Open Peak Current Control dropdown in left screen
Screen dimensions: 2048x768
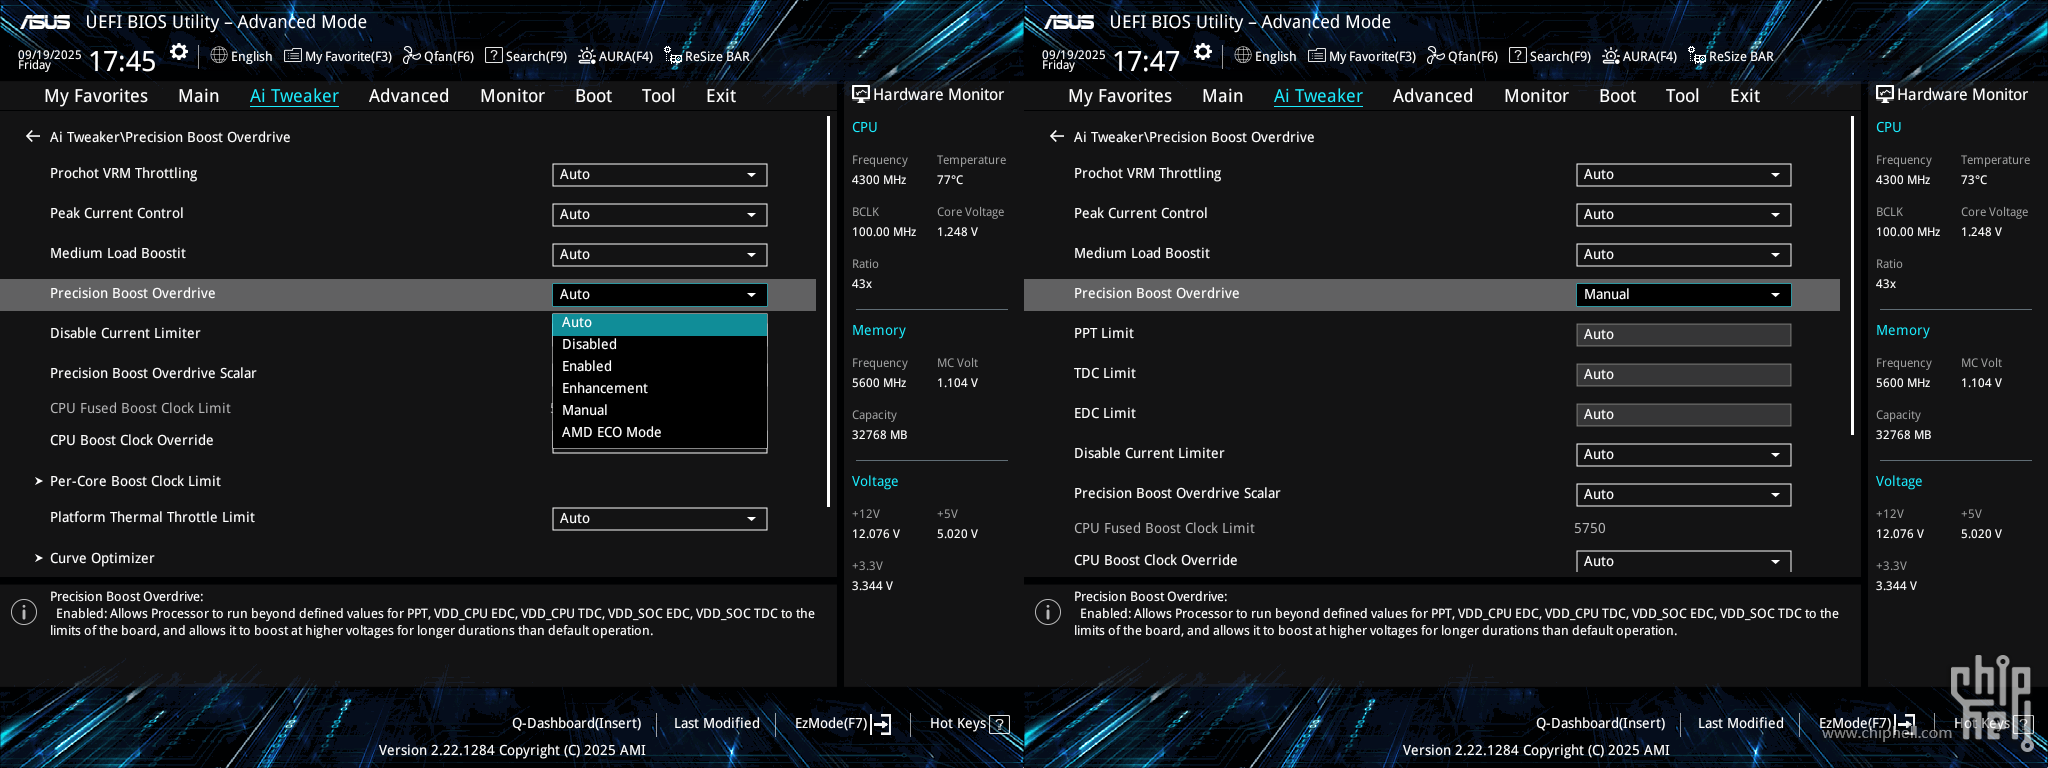(660, 215)
